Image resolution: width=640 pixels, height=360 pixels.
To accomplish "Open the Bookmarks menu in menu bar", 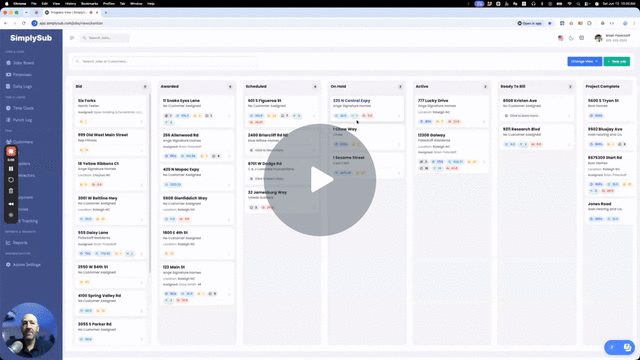I will tap(89, 4).
